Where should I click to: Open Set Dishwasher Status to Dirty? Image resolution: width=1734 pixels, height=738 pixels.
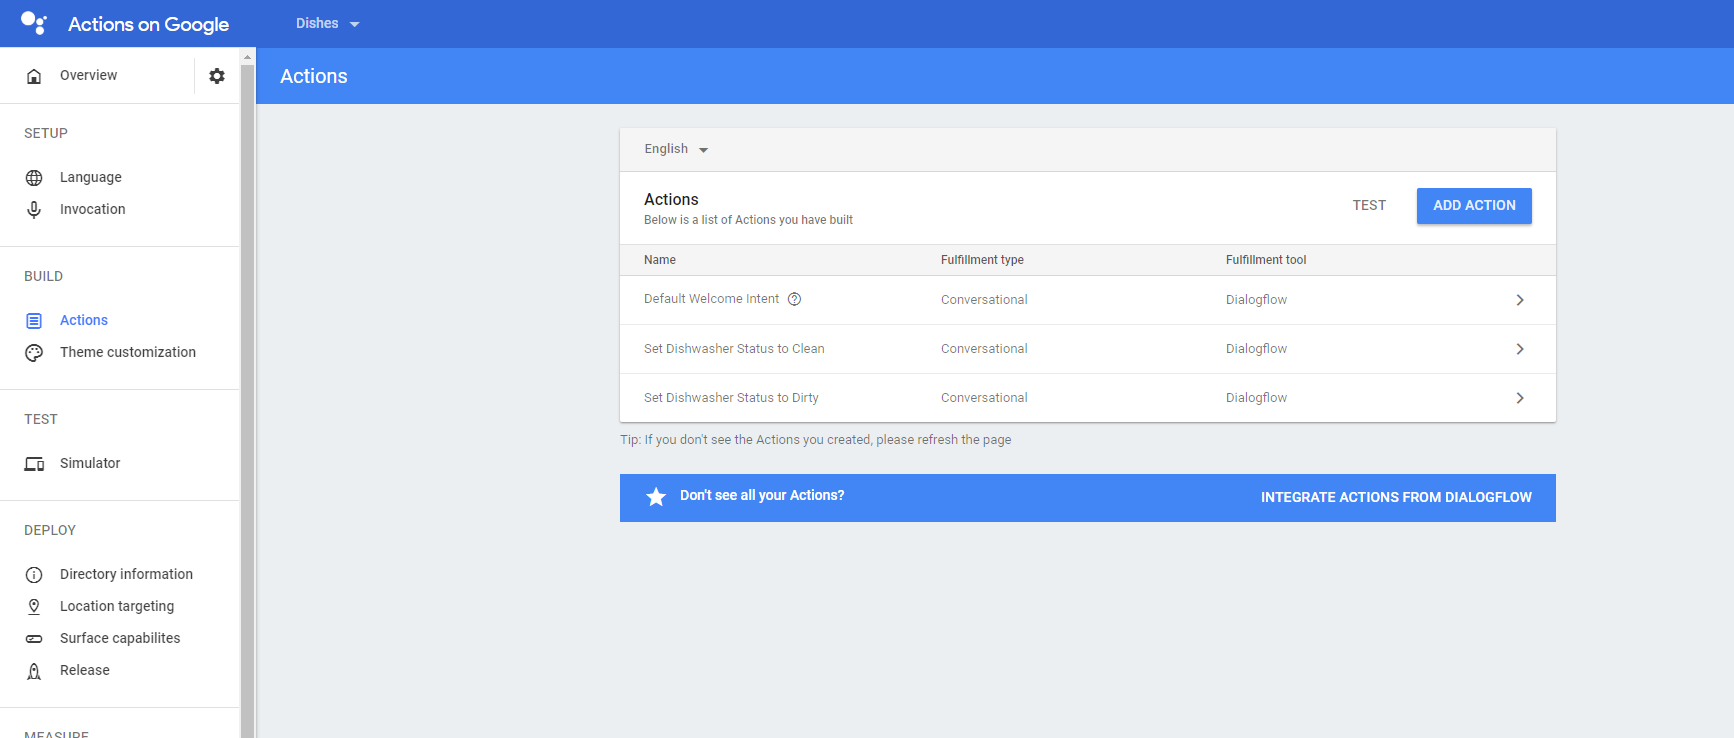point(1088,398)
